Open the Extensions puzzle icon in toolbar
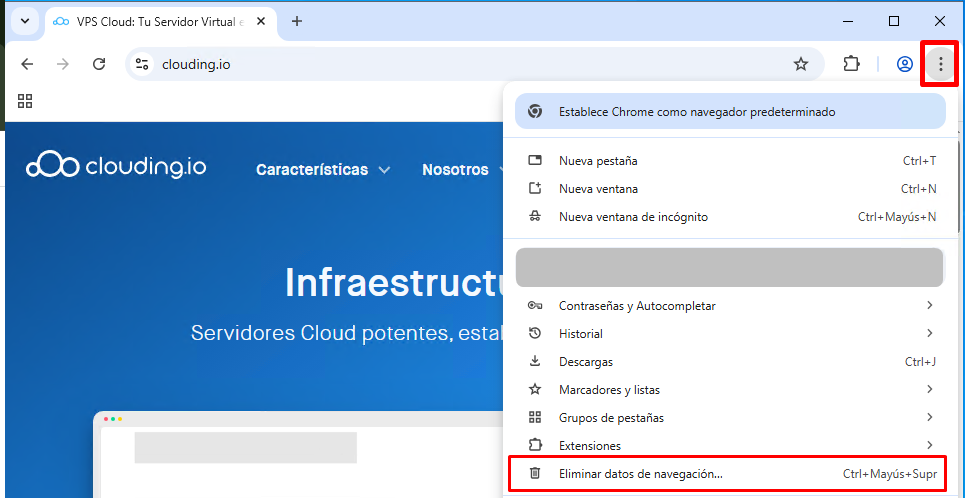 tap(851, 64)
